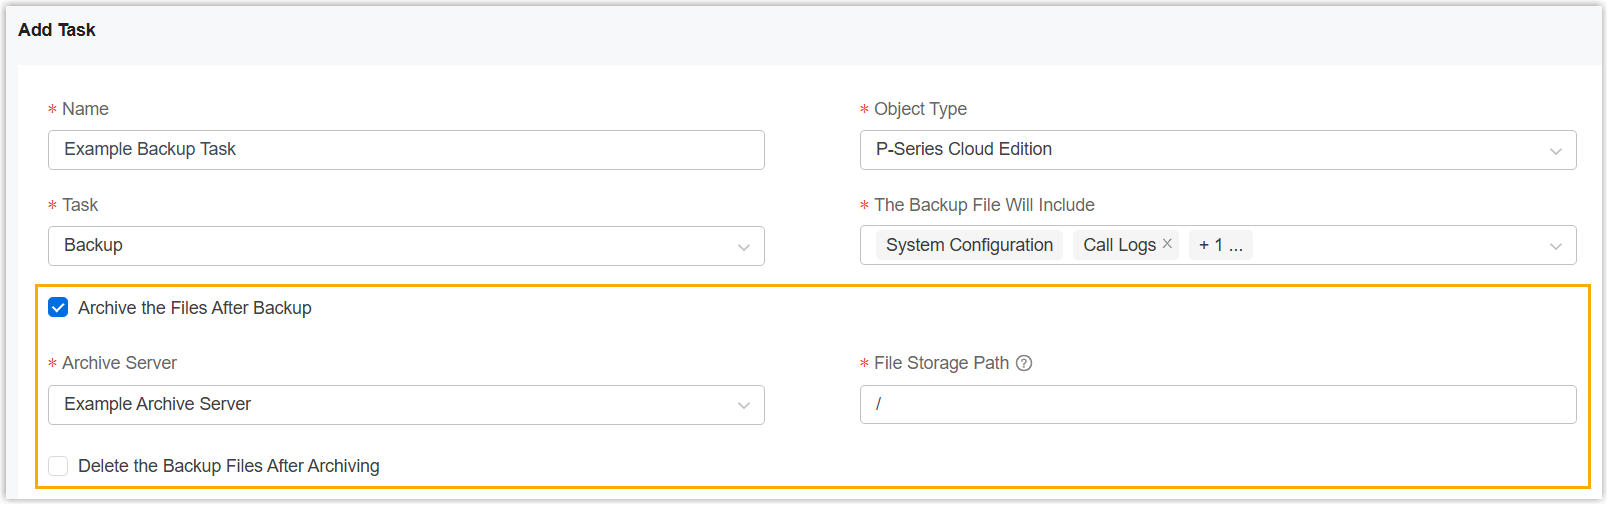Click the Object Type chevron arrow

[1555, 151]
